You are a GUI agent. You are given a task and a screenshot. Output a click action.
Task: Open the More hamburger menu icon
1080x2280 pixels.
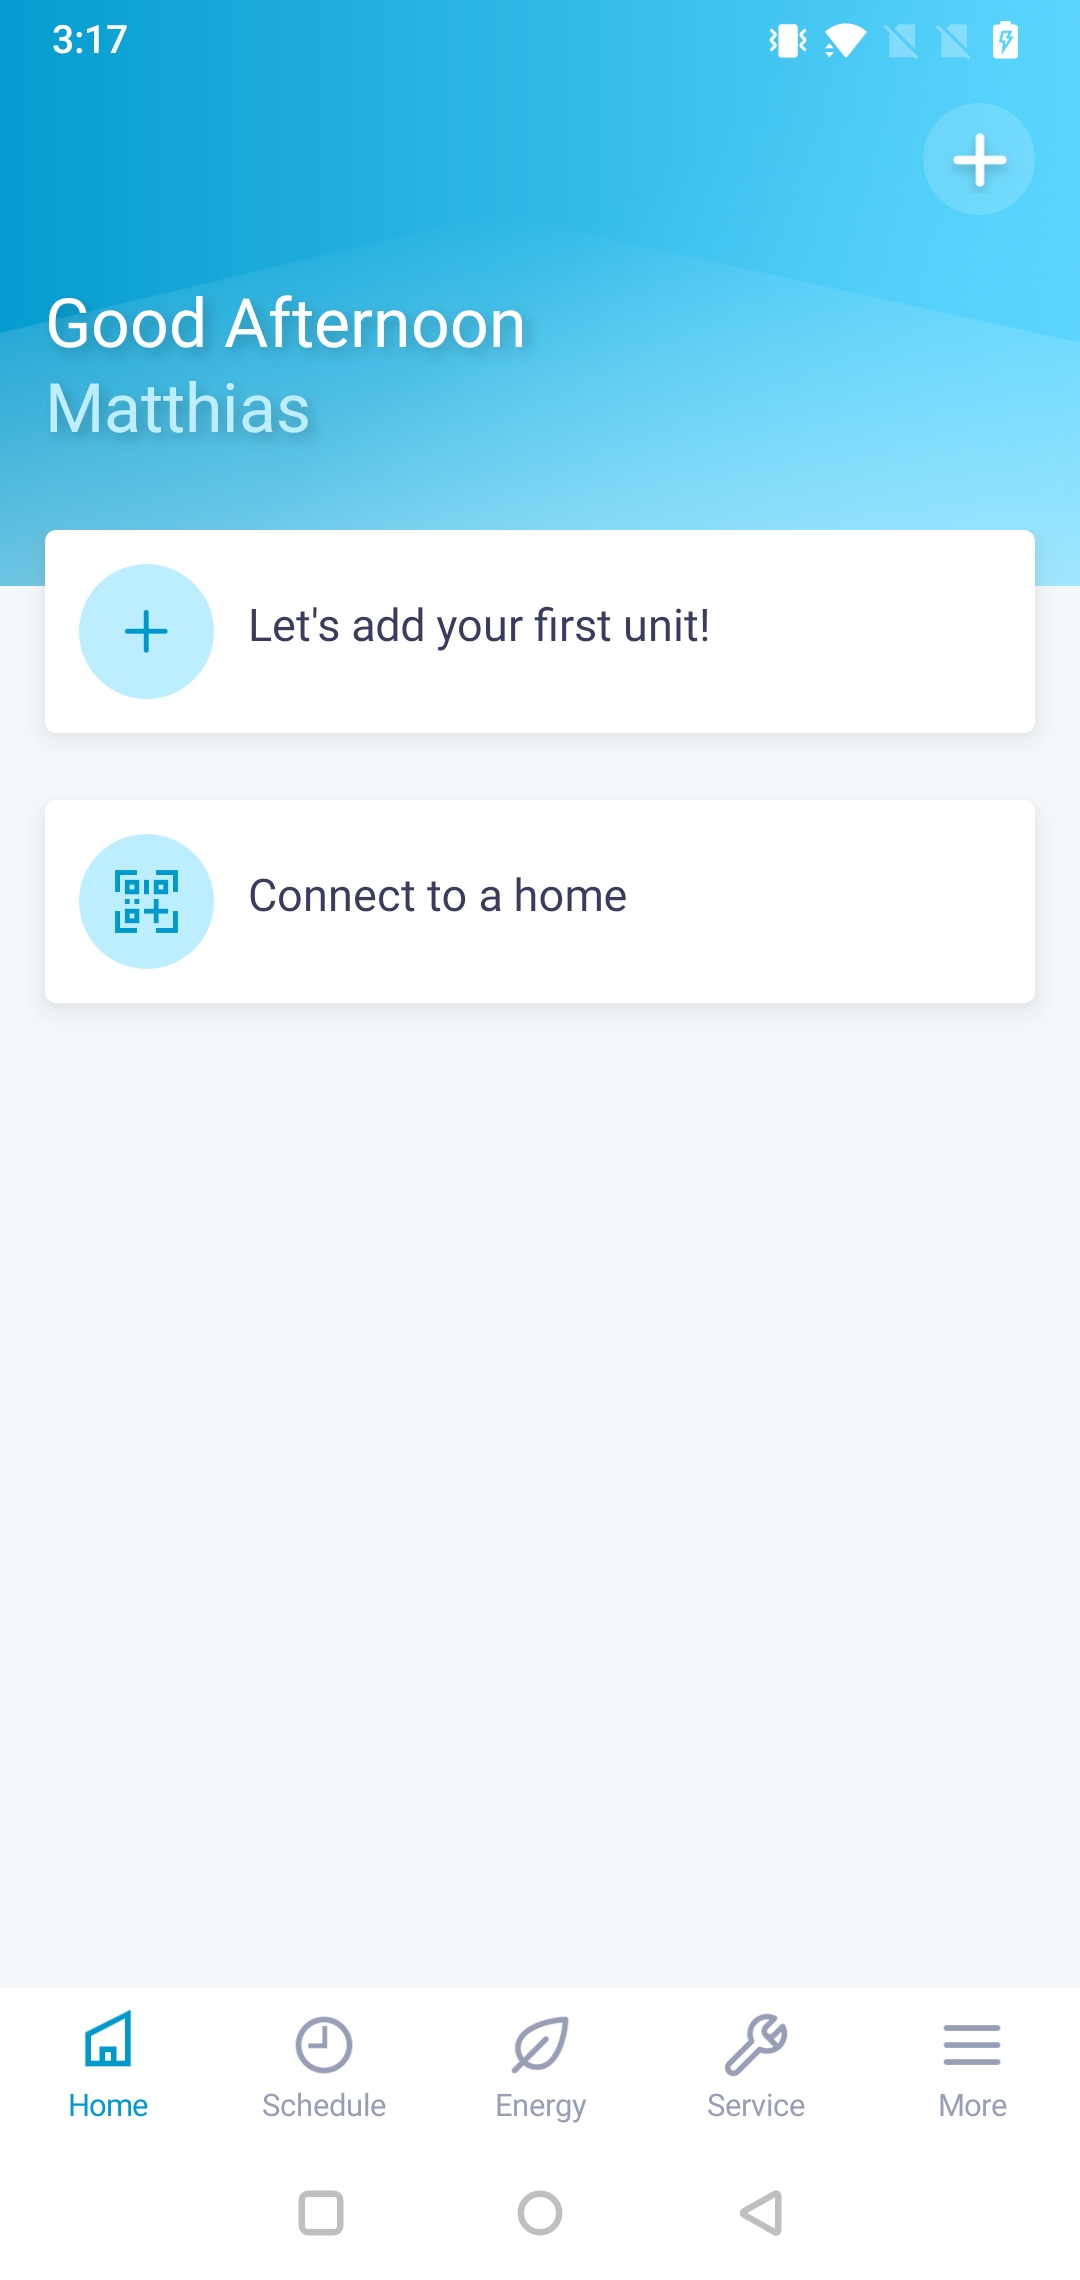tap(972, 2045)
